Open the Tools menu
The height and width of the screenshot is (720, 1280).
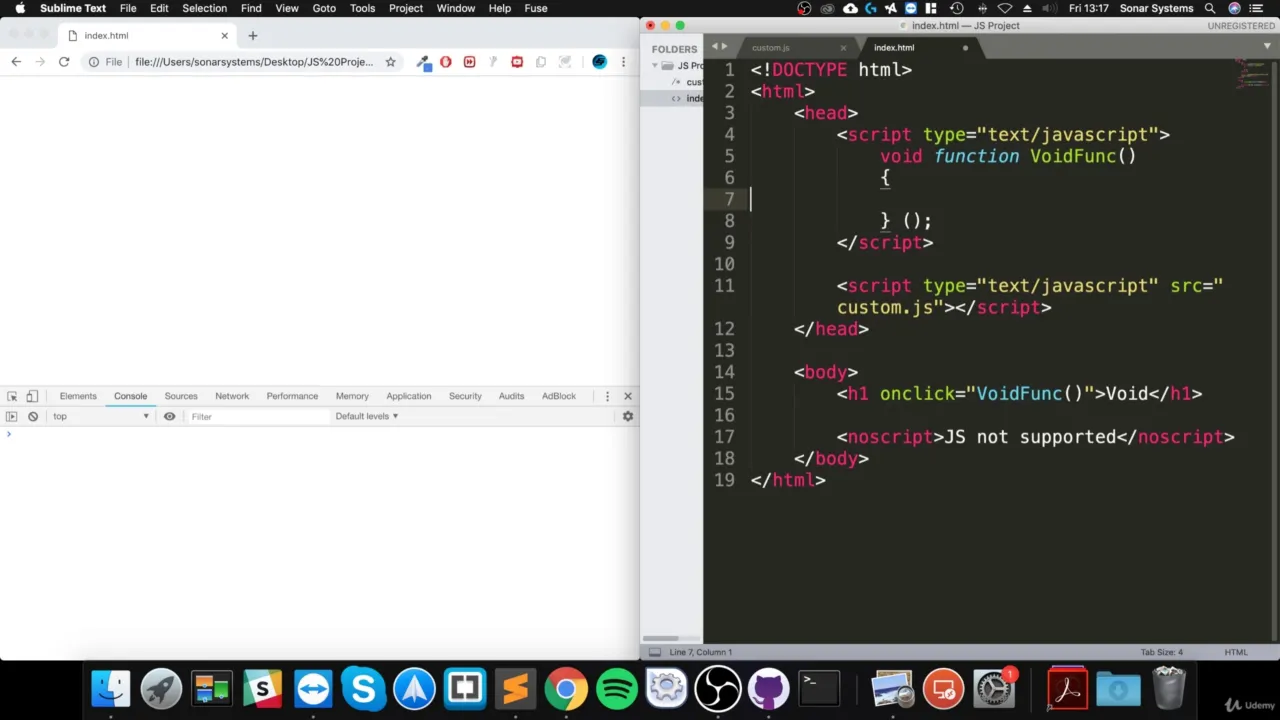tap(362, 8)
